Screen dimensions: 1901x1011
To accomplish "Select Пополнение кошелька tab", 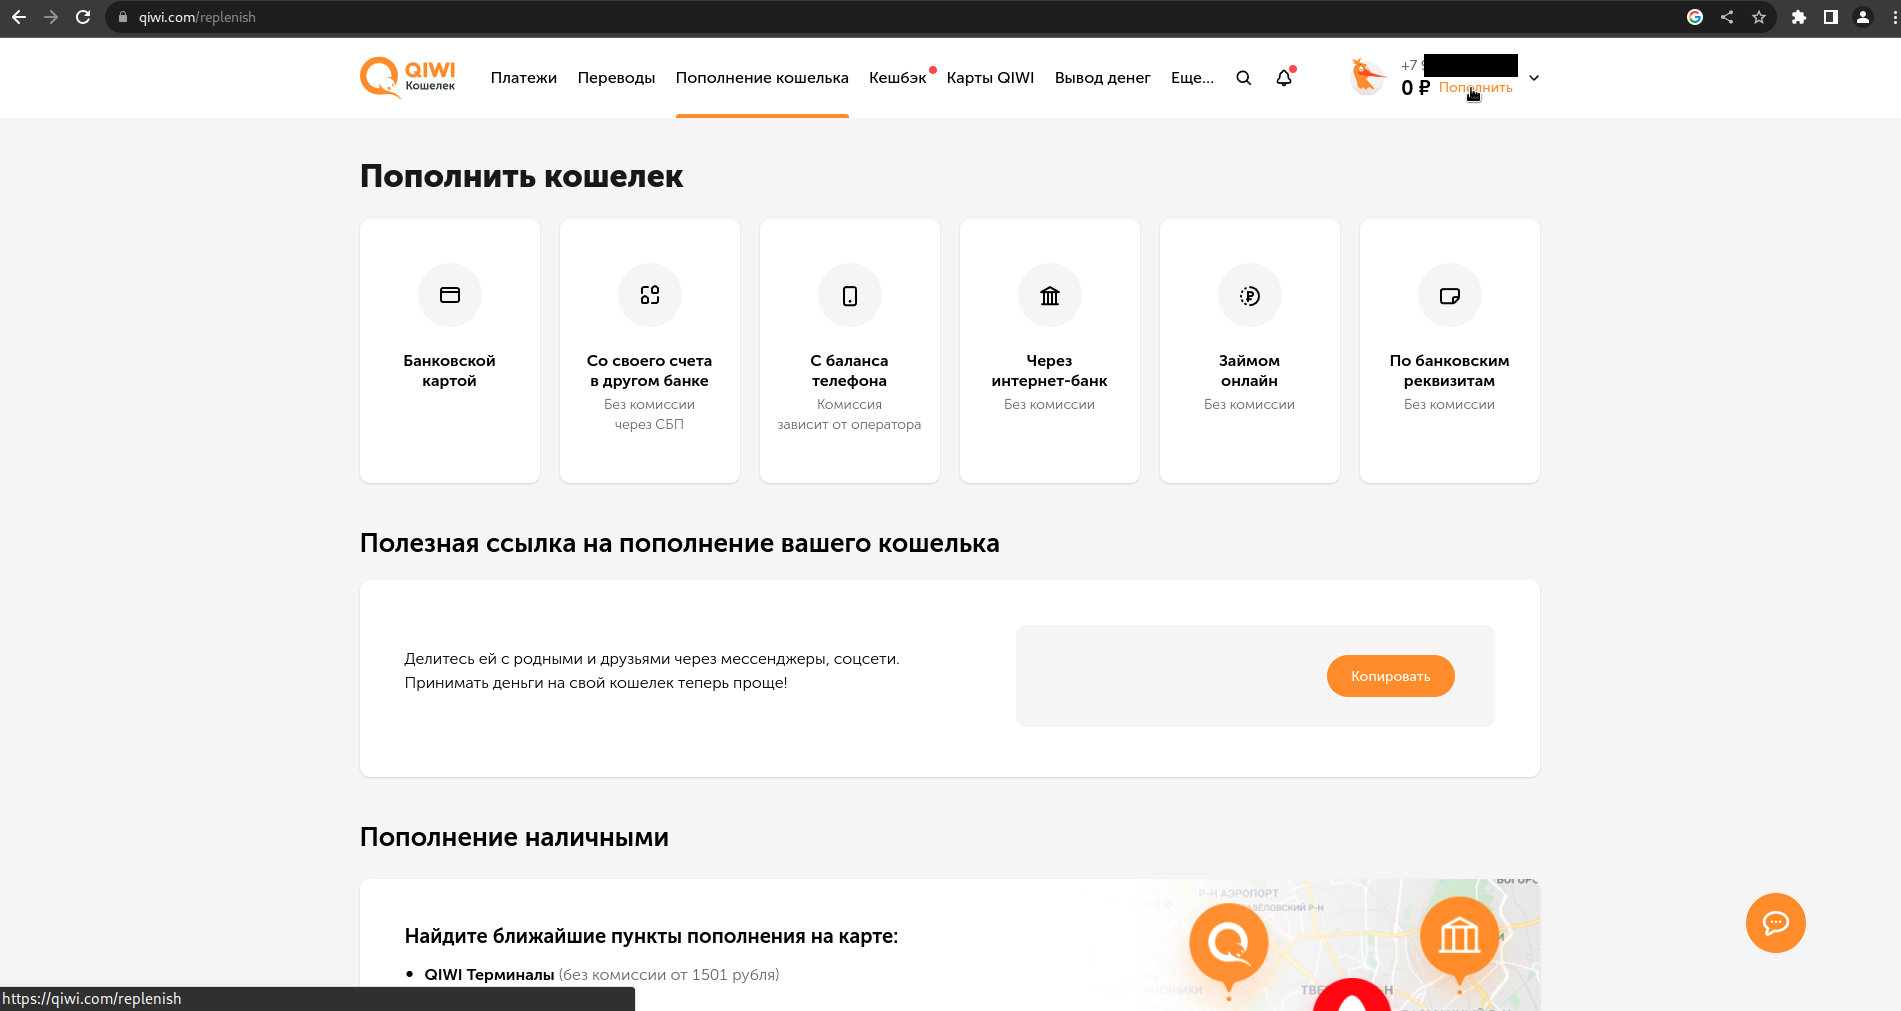I will (x=762, y=78).
